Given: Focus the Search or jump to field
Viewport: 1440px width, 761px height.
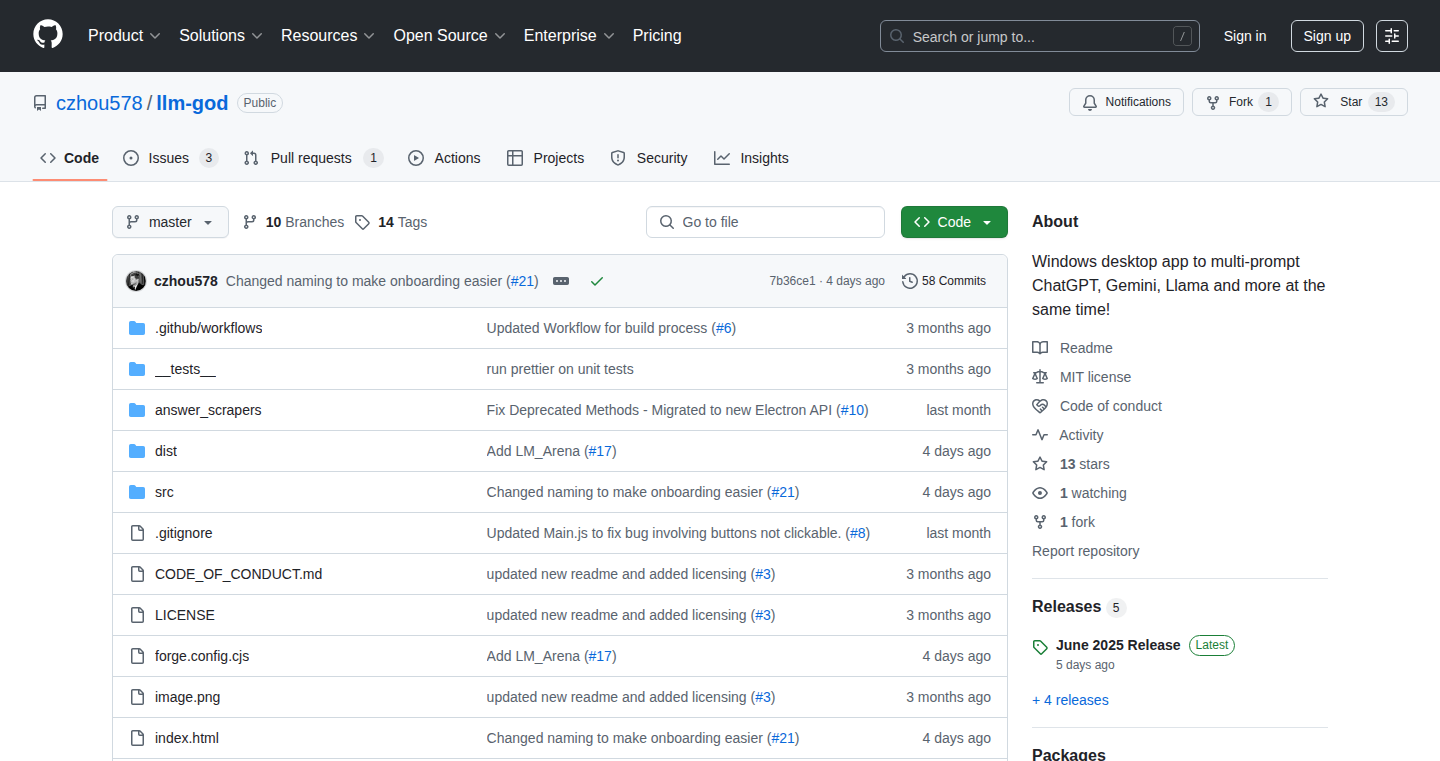Looking at the screenshot, I should (1040, 36).
